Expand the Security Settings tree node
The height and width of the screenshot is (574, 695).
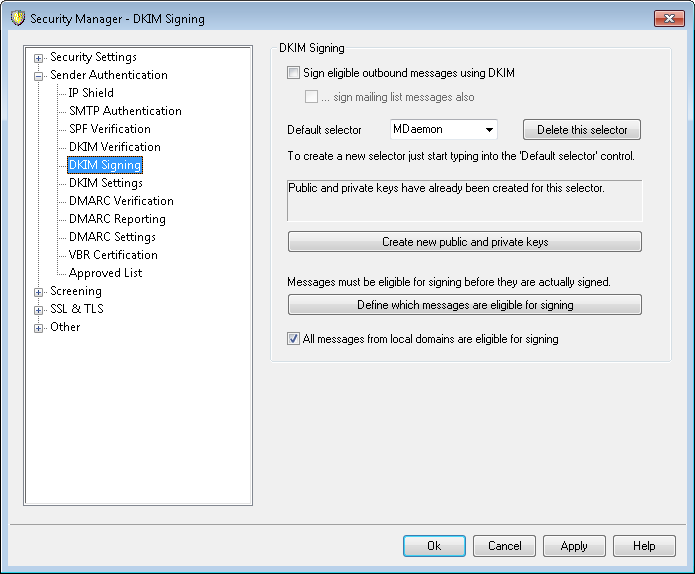39,58
